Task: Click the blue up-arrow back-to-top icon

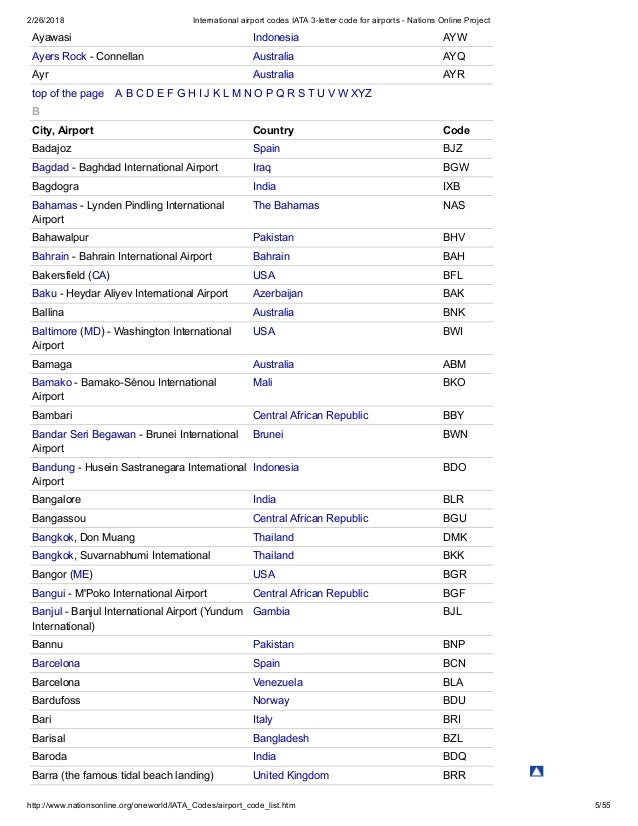Action: [536, 771]
